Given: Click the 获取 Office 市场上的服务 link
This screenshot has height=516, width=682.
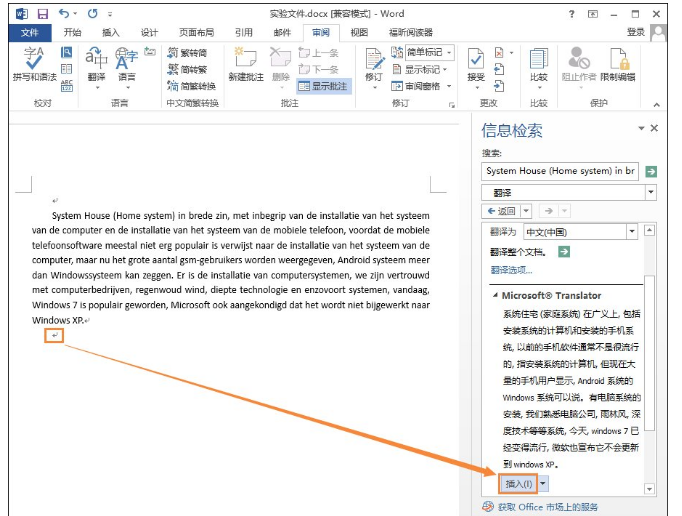Looking at the screenshot, I should pos(548,507).
